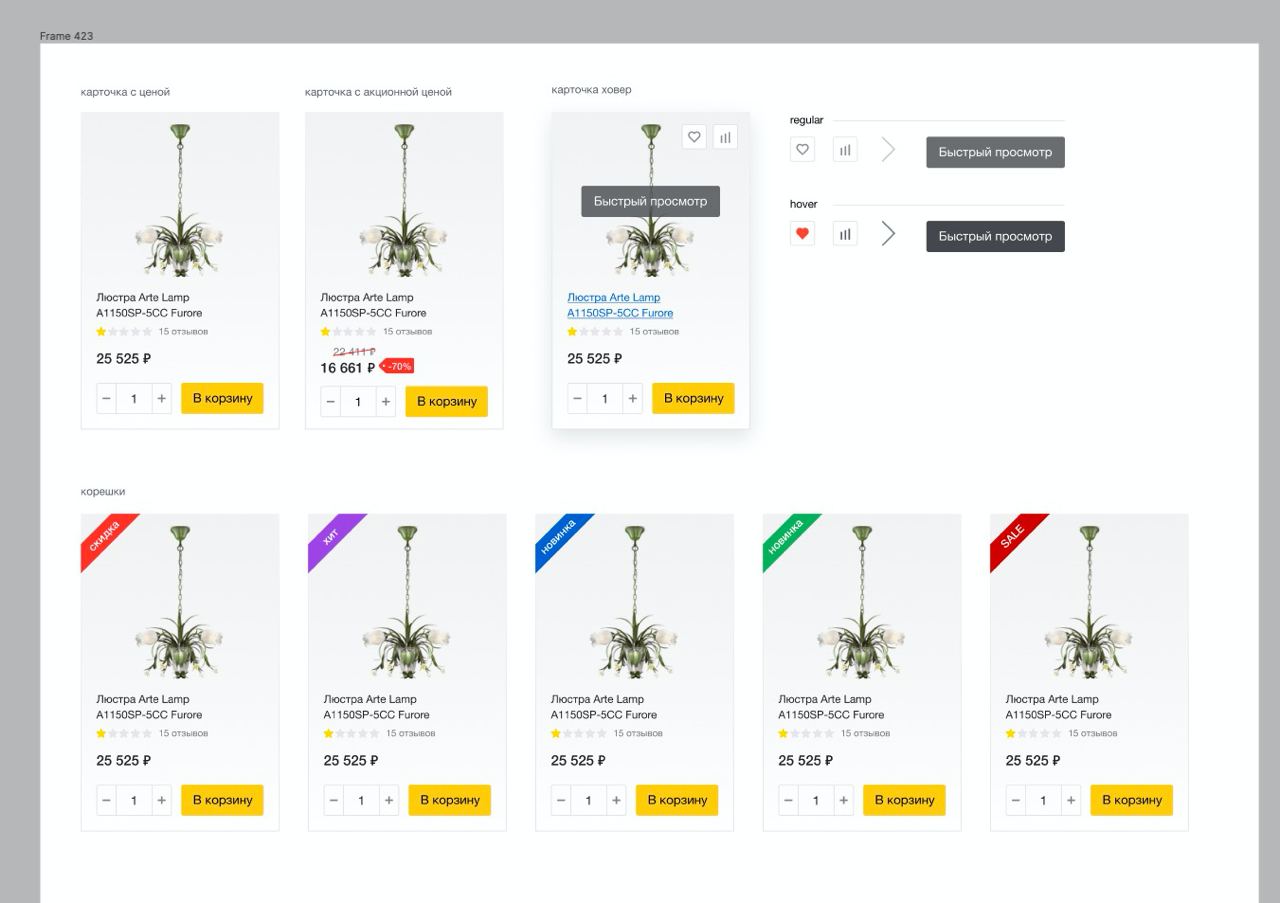Open the 15 отзывов reviews on the хит card
This screenshot has width=1280, height=903.
pos(410,733)
